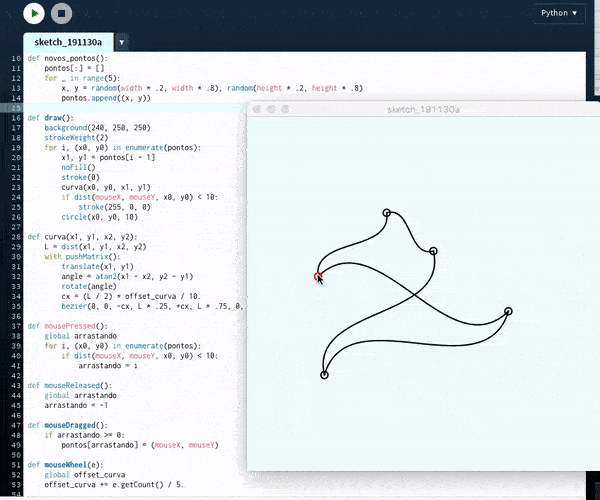Screen dimensions: 600x500
Task: Open the Python mode dropdown
Action: pyautogui.click(x=558, y=13)
